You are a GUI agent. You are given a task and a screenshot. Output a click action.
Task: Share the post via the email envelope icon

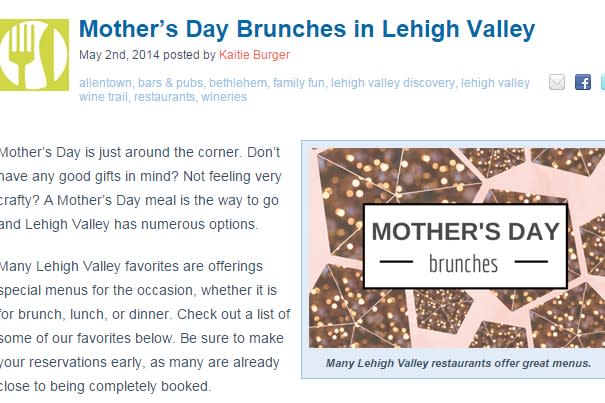pyautogui.click(x=557, y=82)
